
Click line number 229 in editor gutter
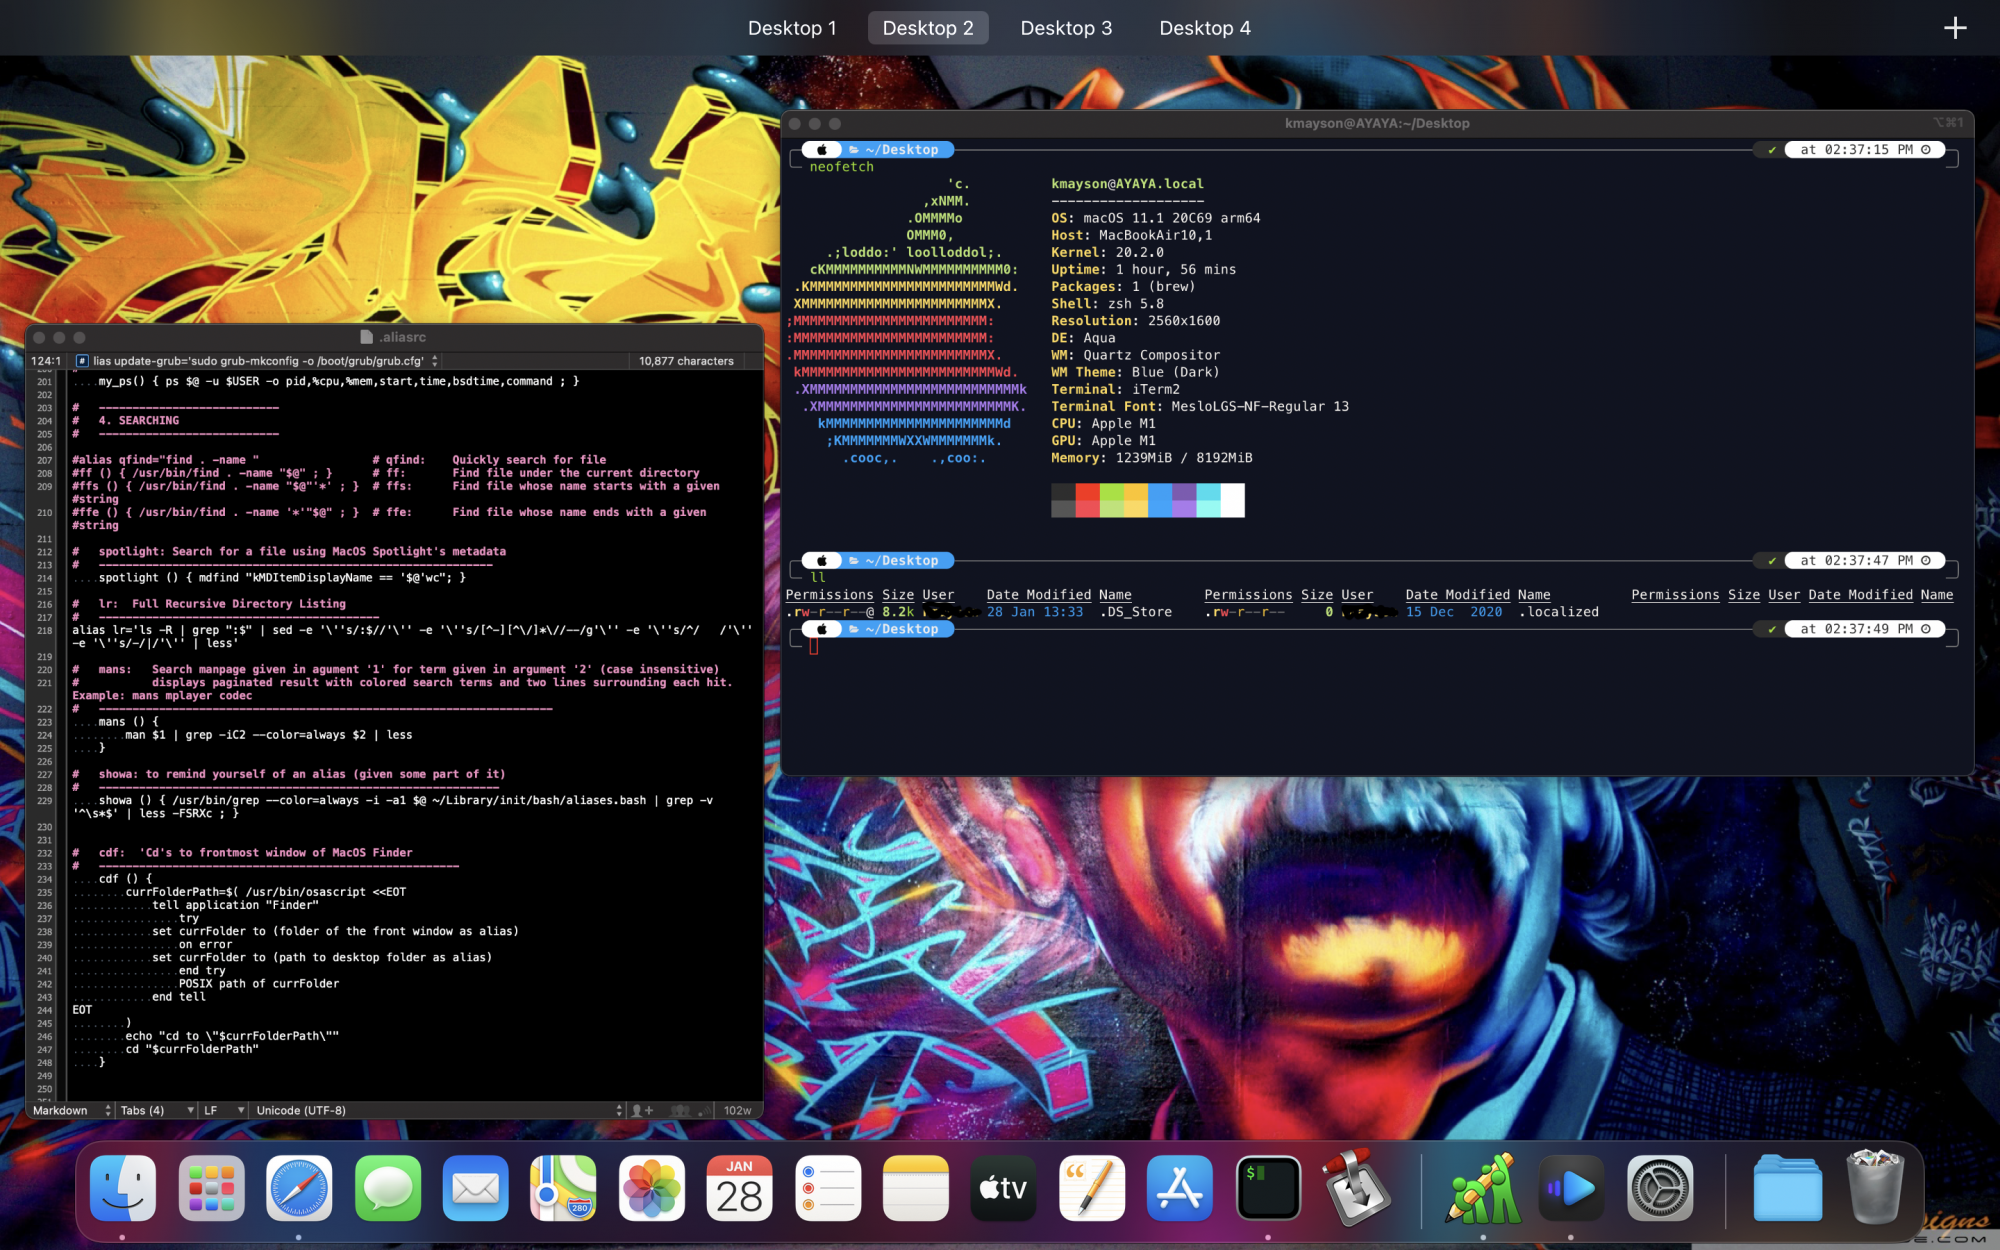pyautogui.click(x=44, y=800)
